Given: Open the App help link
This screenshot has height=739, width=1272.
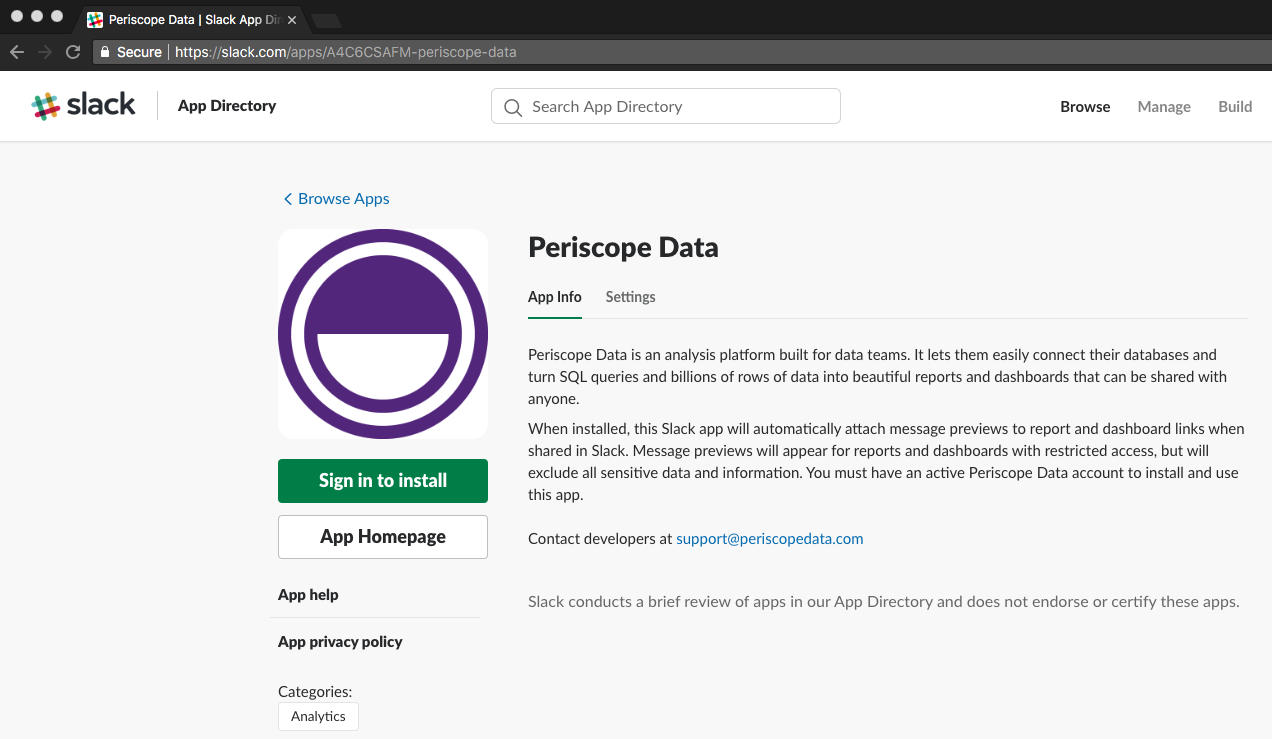Looking at the screenshot, I should pos(308,595).
